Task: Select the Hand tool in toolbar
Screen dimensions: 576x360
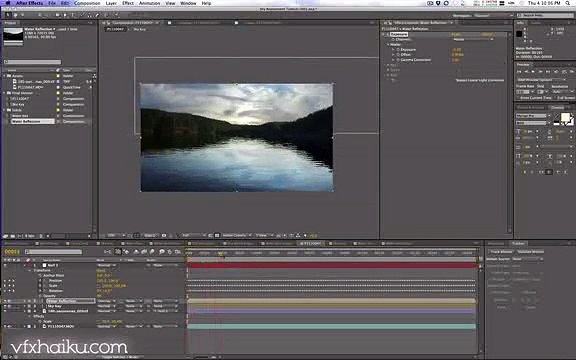Action: 15,15
